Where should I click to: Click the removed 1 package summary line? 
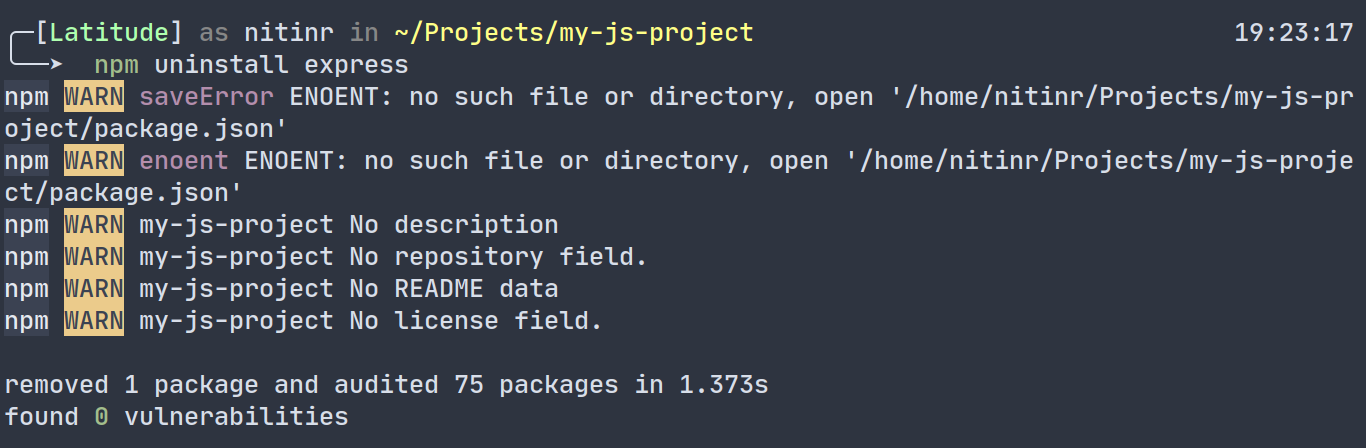386,385
